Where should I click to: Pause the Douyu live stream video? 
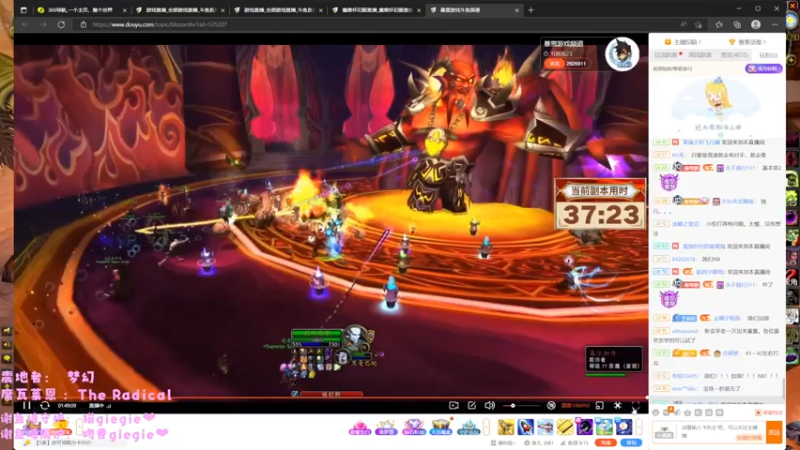tap(27, 406)
